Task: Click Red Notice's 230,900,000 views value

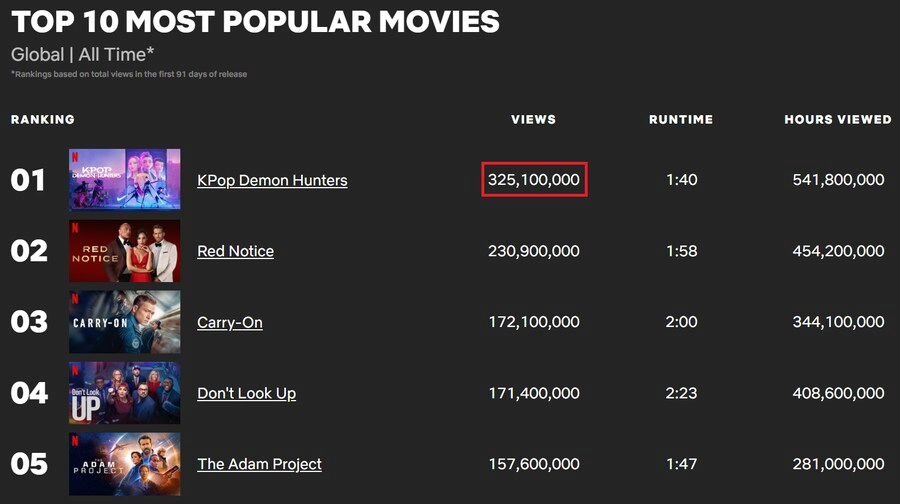Action: (534, 251)
